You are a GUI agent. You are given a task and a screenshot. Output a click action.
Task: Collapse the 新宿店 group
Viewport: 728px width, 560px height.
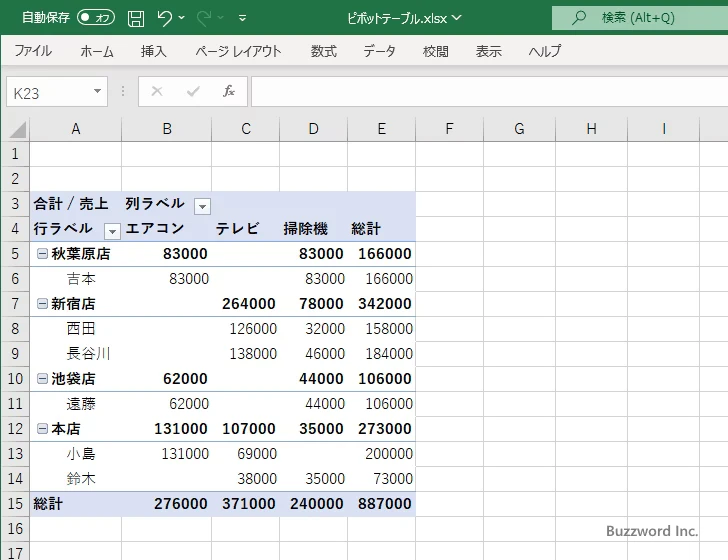coord(42,304)
